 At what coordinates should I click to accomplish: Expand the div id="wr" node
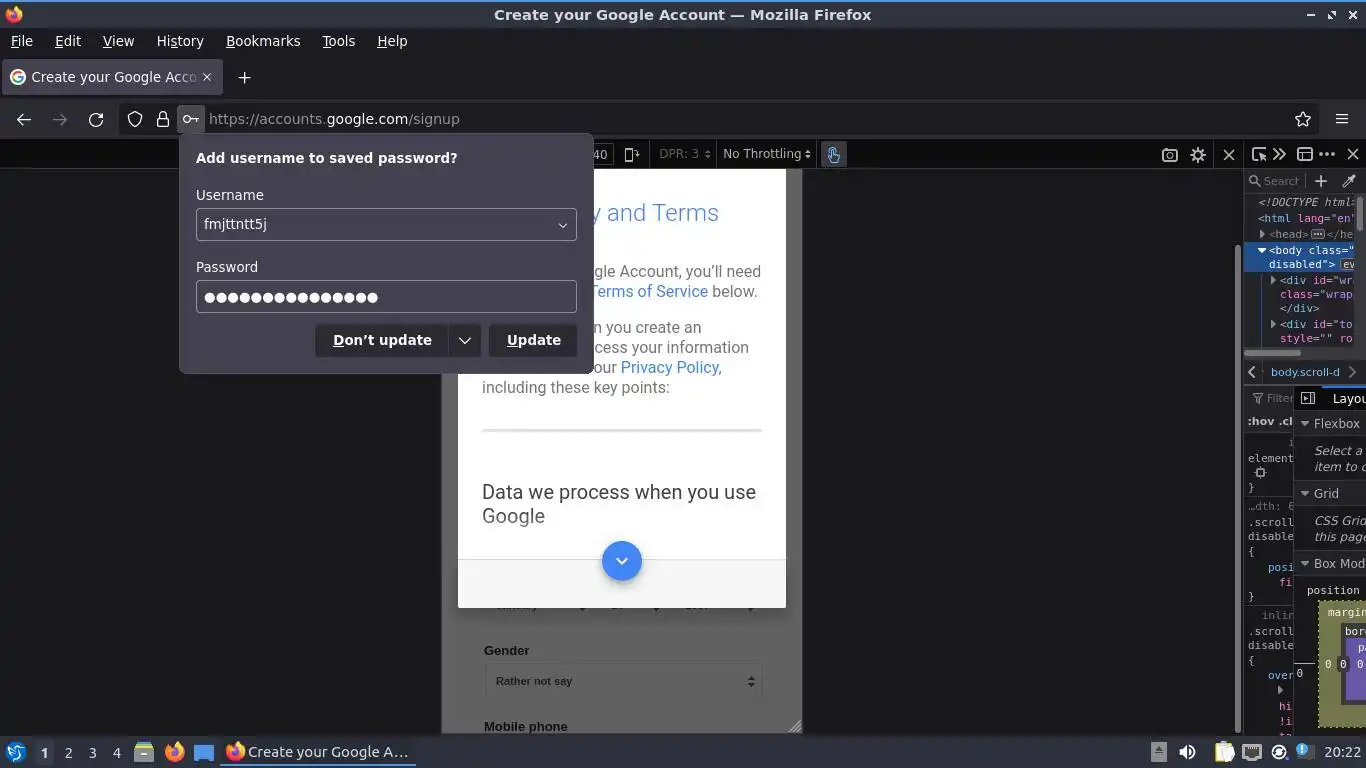tap(1273, 280)
